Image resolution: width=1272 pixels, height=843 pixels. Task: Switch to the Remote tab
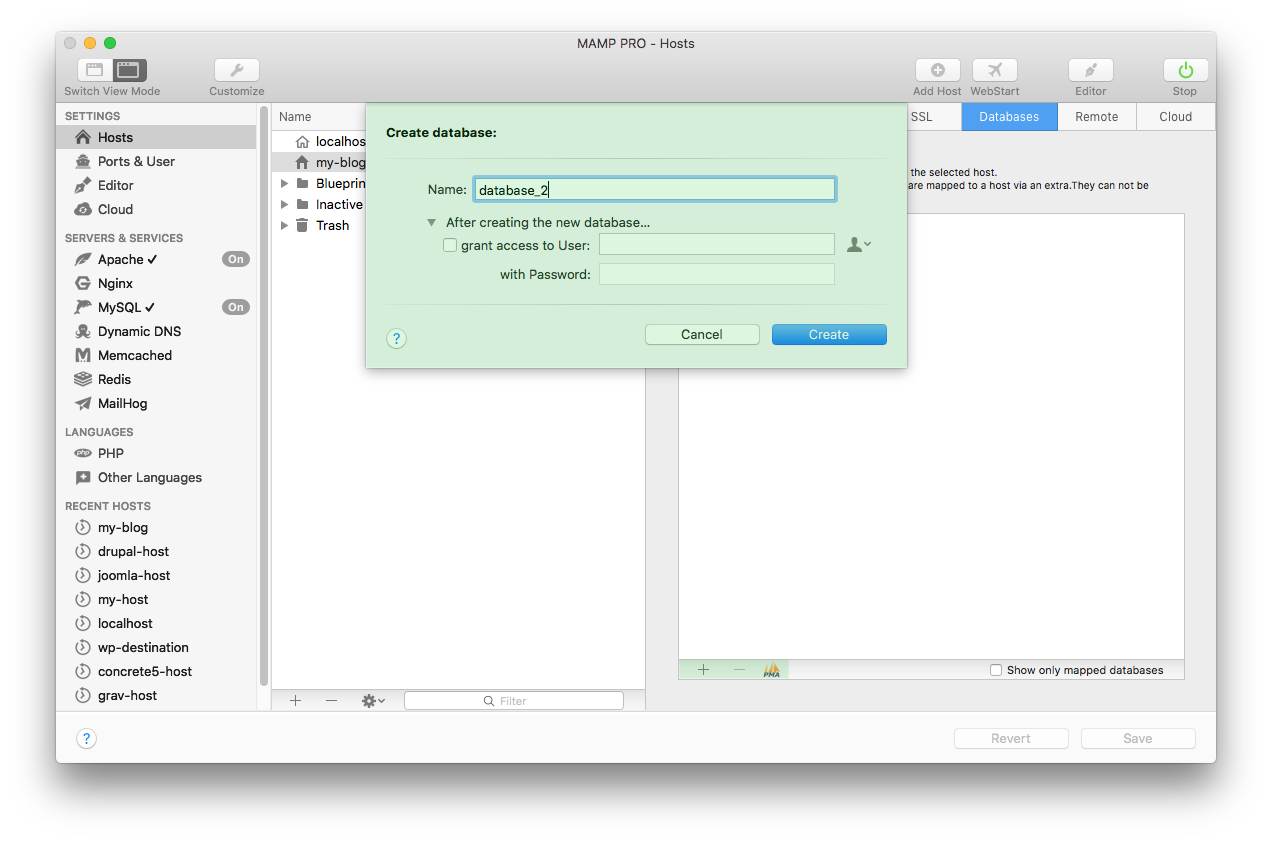coord(1096,116)
